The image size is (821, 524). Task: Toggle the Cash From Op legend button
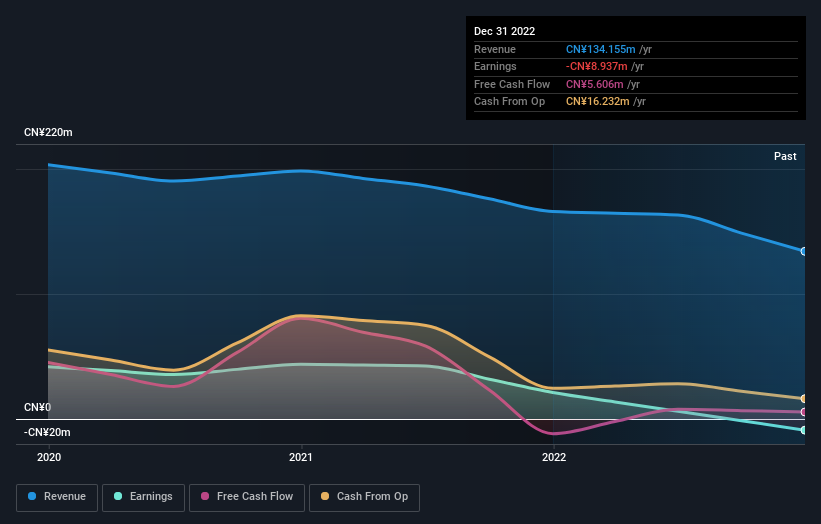[x=364, y=497]
